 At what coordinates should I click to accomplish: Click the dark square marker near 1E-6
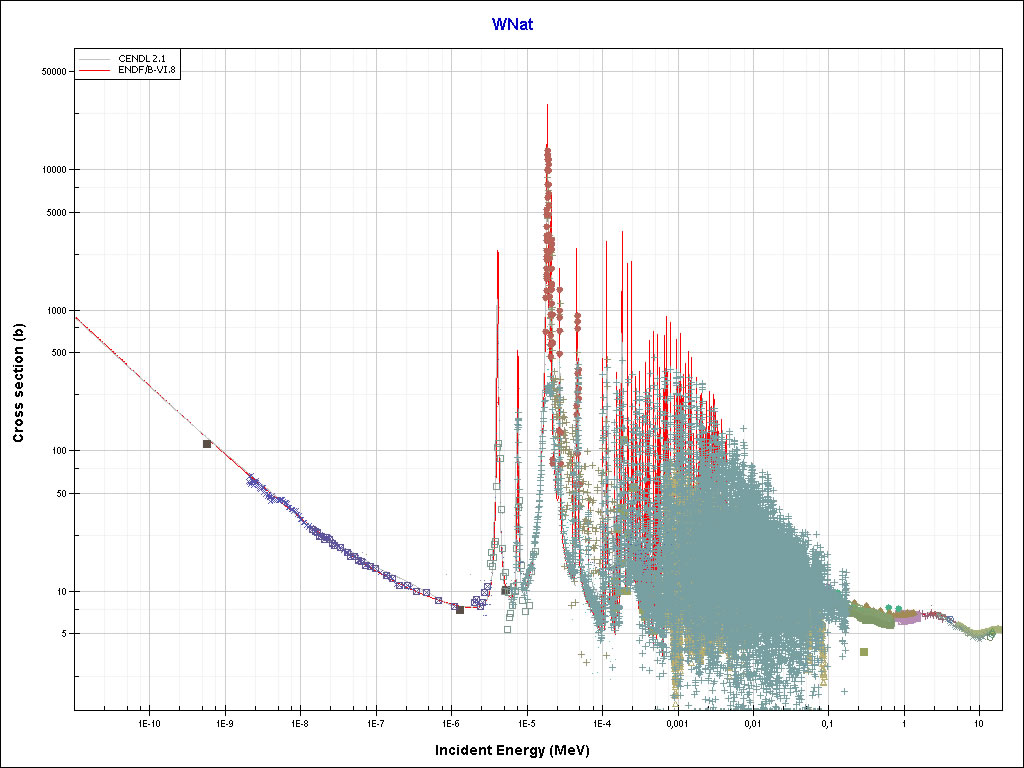pos(460,609)
